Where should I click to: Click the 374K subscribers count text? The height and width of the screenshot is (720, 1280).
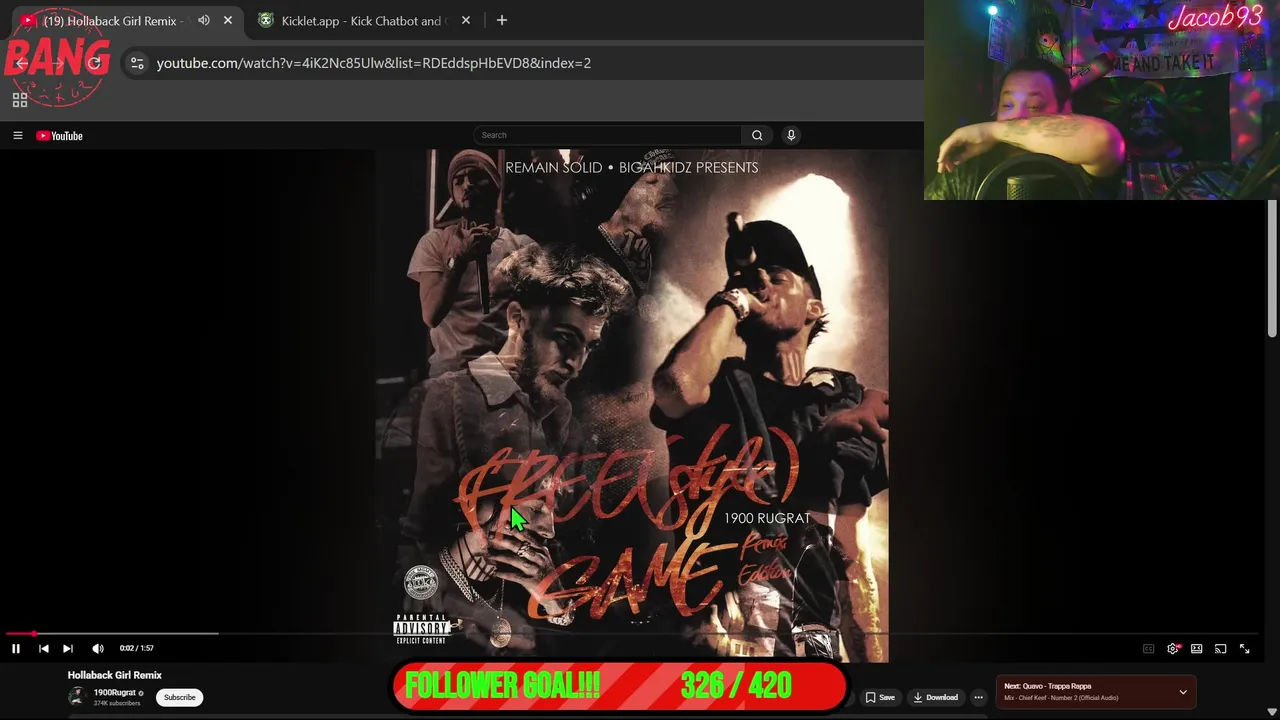coord(117,703)
